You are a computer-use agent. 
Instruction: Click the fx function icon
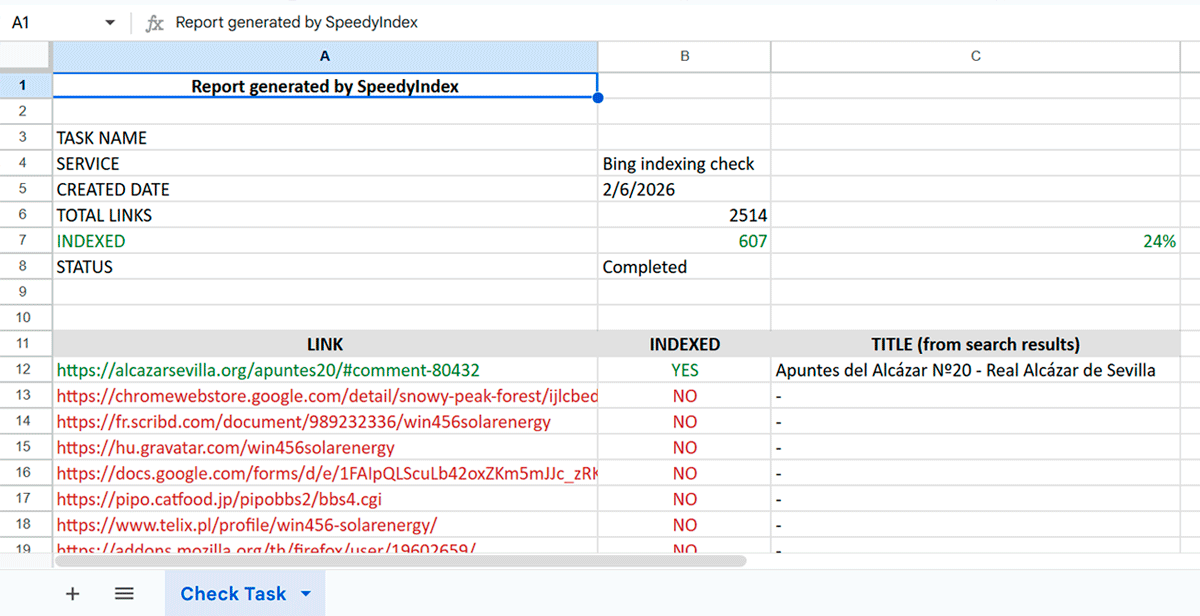[154, 23]
